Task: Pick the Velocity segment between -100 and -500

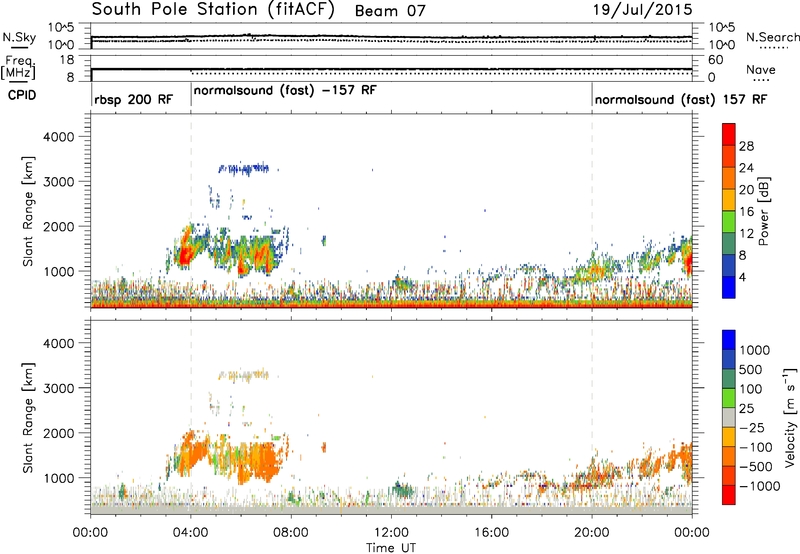Action: coord(729,456)
